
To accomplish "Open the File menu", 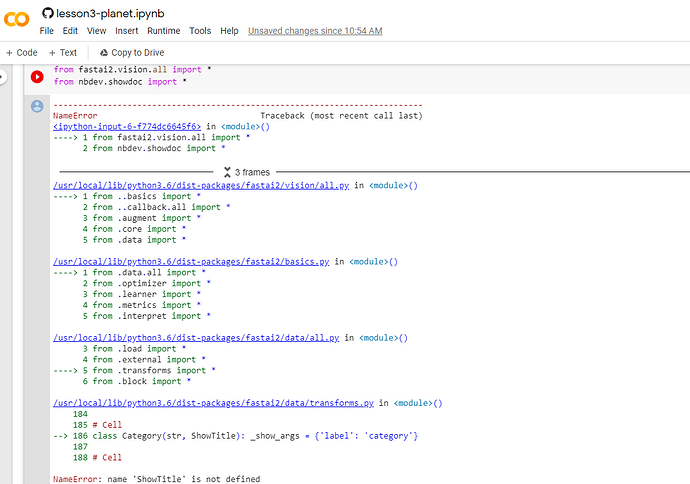I will 47,31.
